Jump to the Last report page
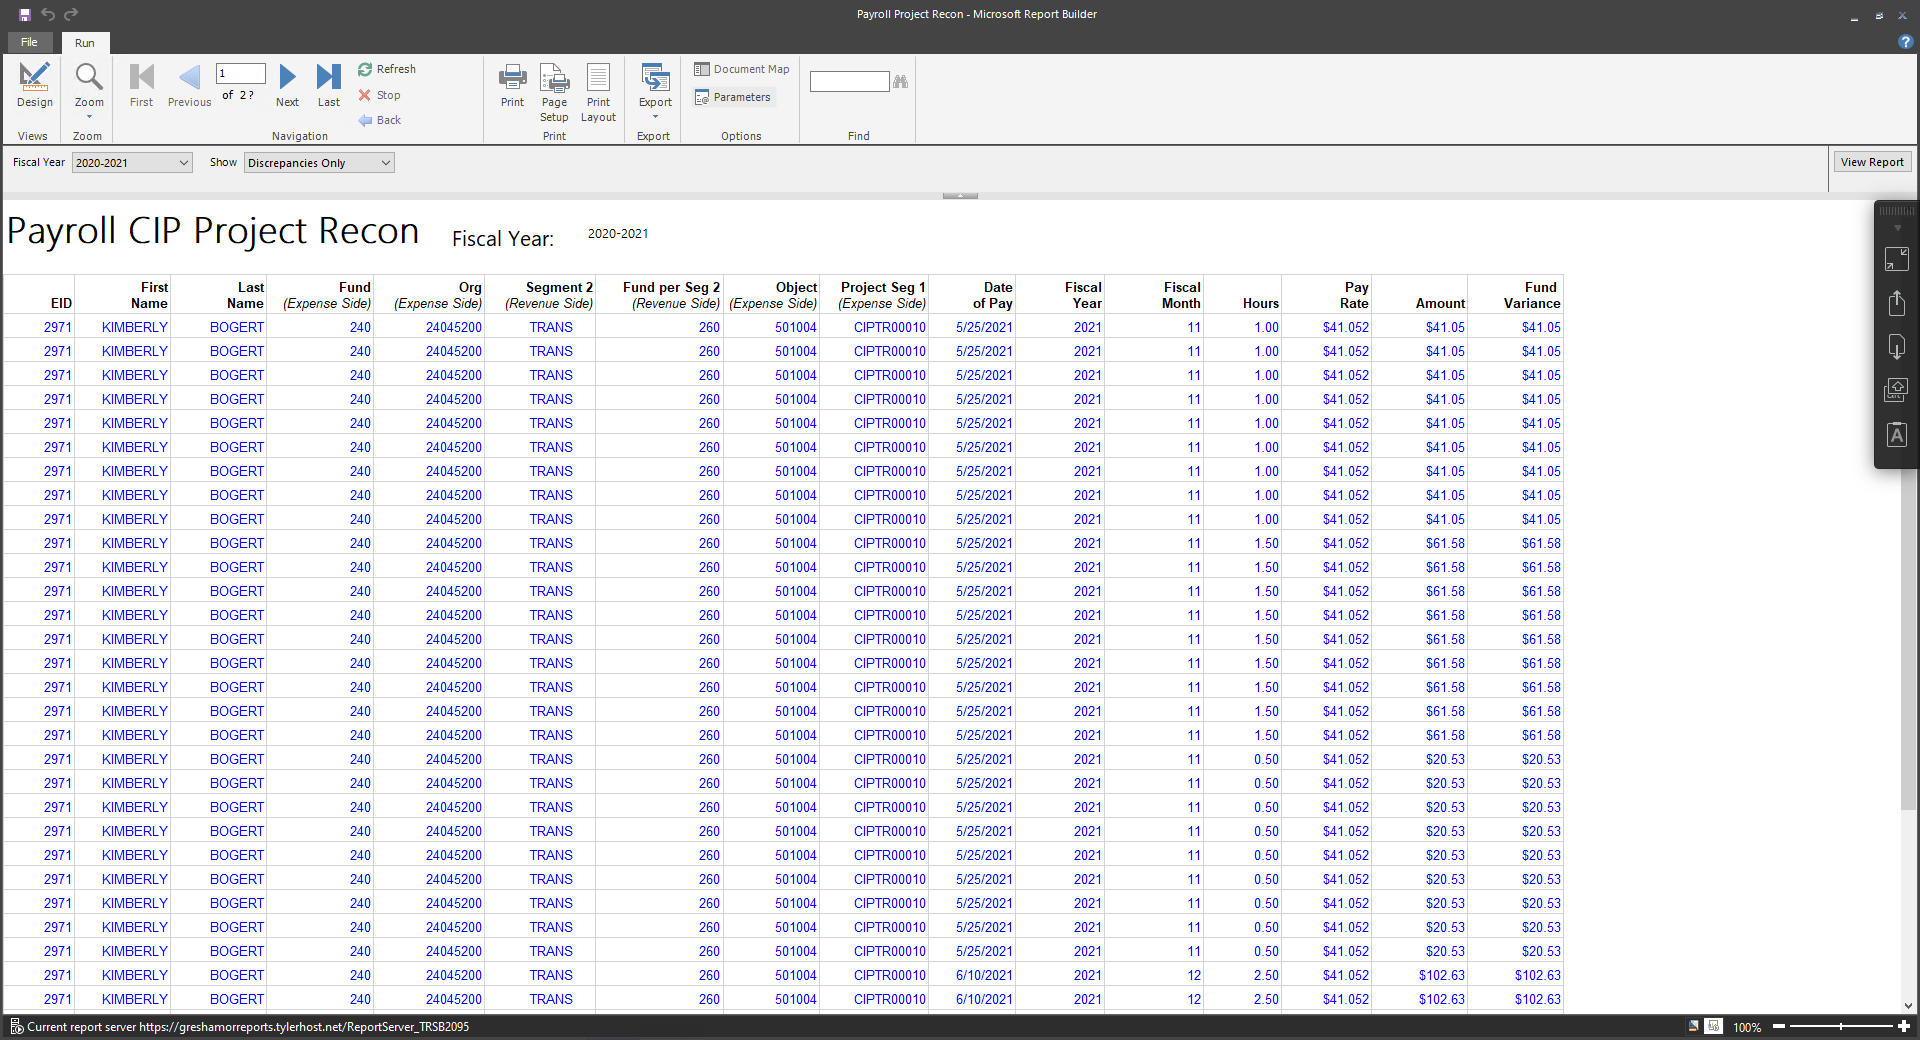This screenshot has height=1040, width=1920. (329, 85)
